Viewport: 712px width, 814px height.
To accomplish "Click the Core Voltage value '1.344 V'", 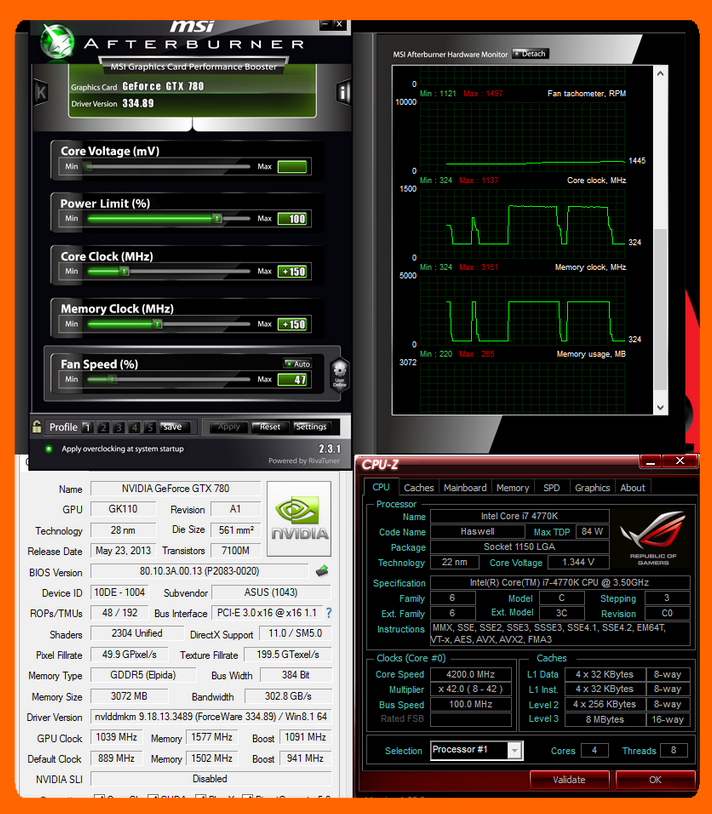I will [x=578, y=562].
